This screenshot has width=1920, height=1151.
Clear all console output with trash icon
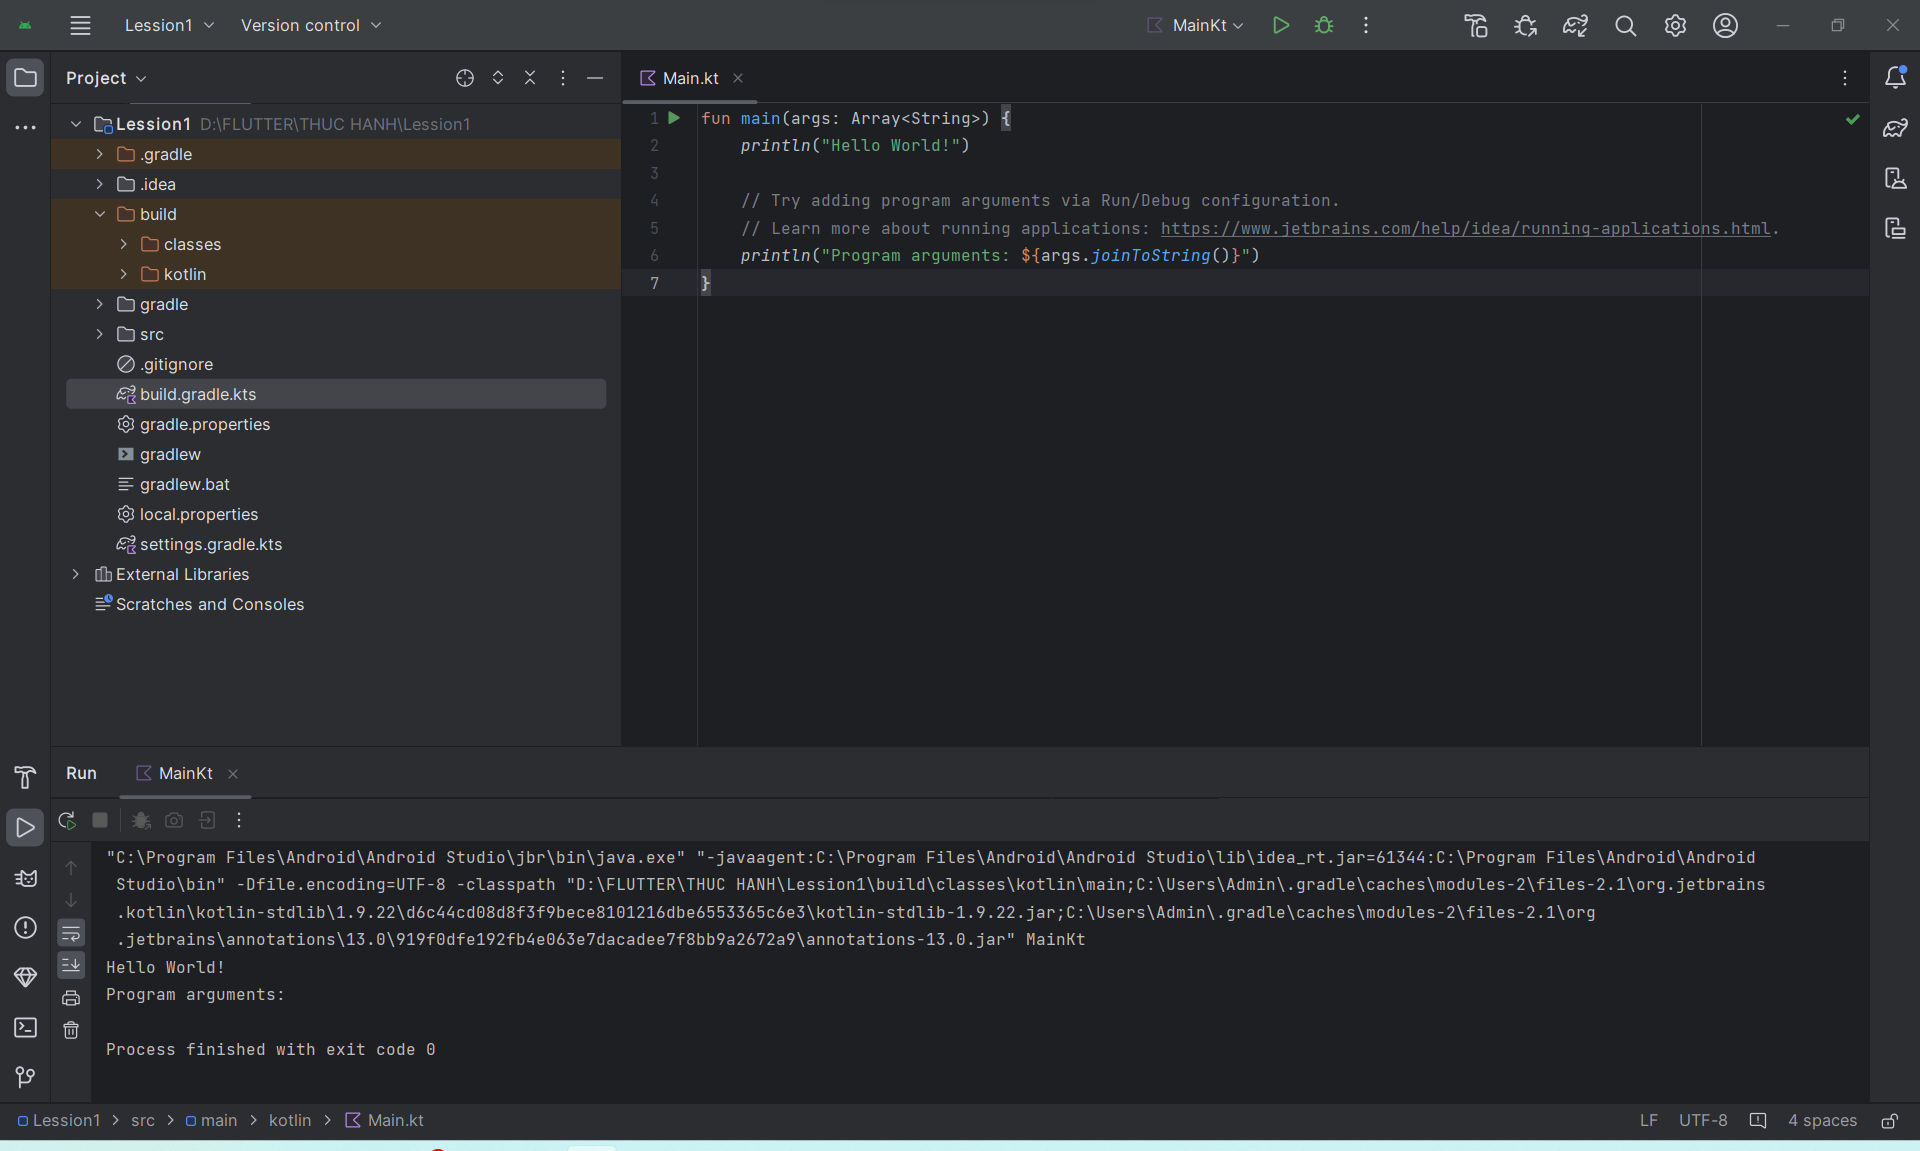point(71,1030)
